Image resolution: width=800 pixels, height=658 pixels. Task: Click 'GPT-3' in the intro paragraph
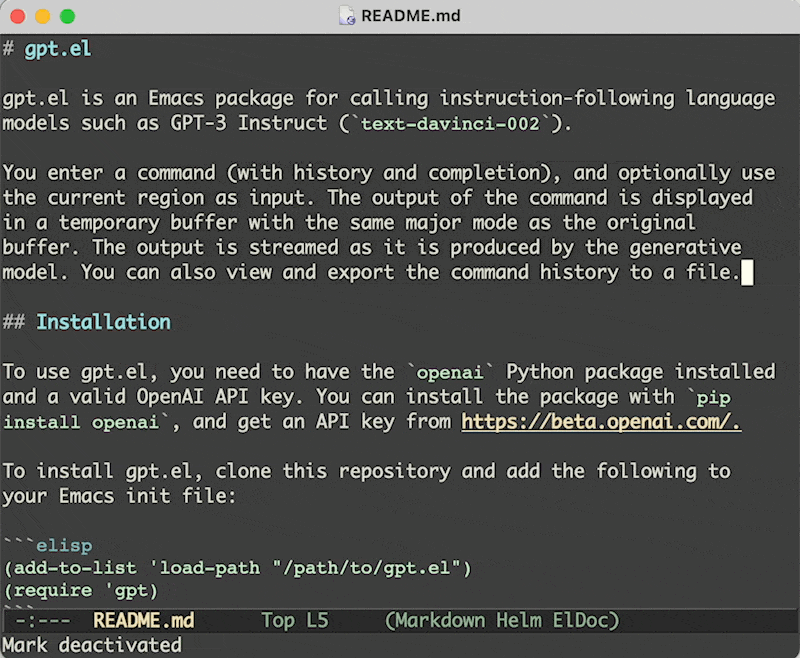click(198, 123)
